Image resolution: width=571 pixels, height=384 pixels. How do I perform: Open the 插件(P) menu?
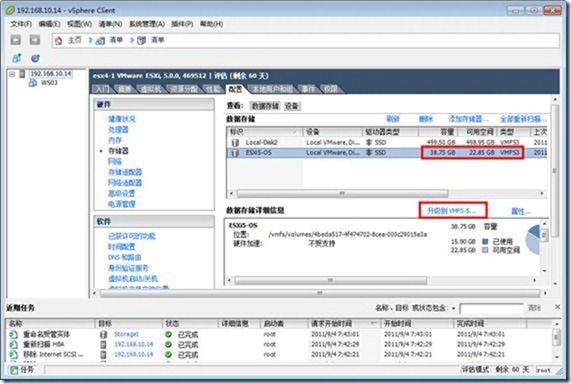(182, 24)
